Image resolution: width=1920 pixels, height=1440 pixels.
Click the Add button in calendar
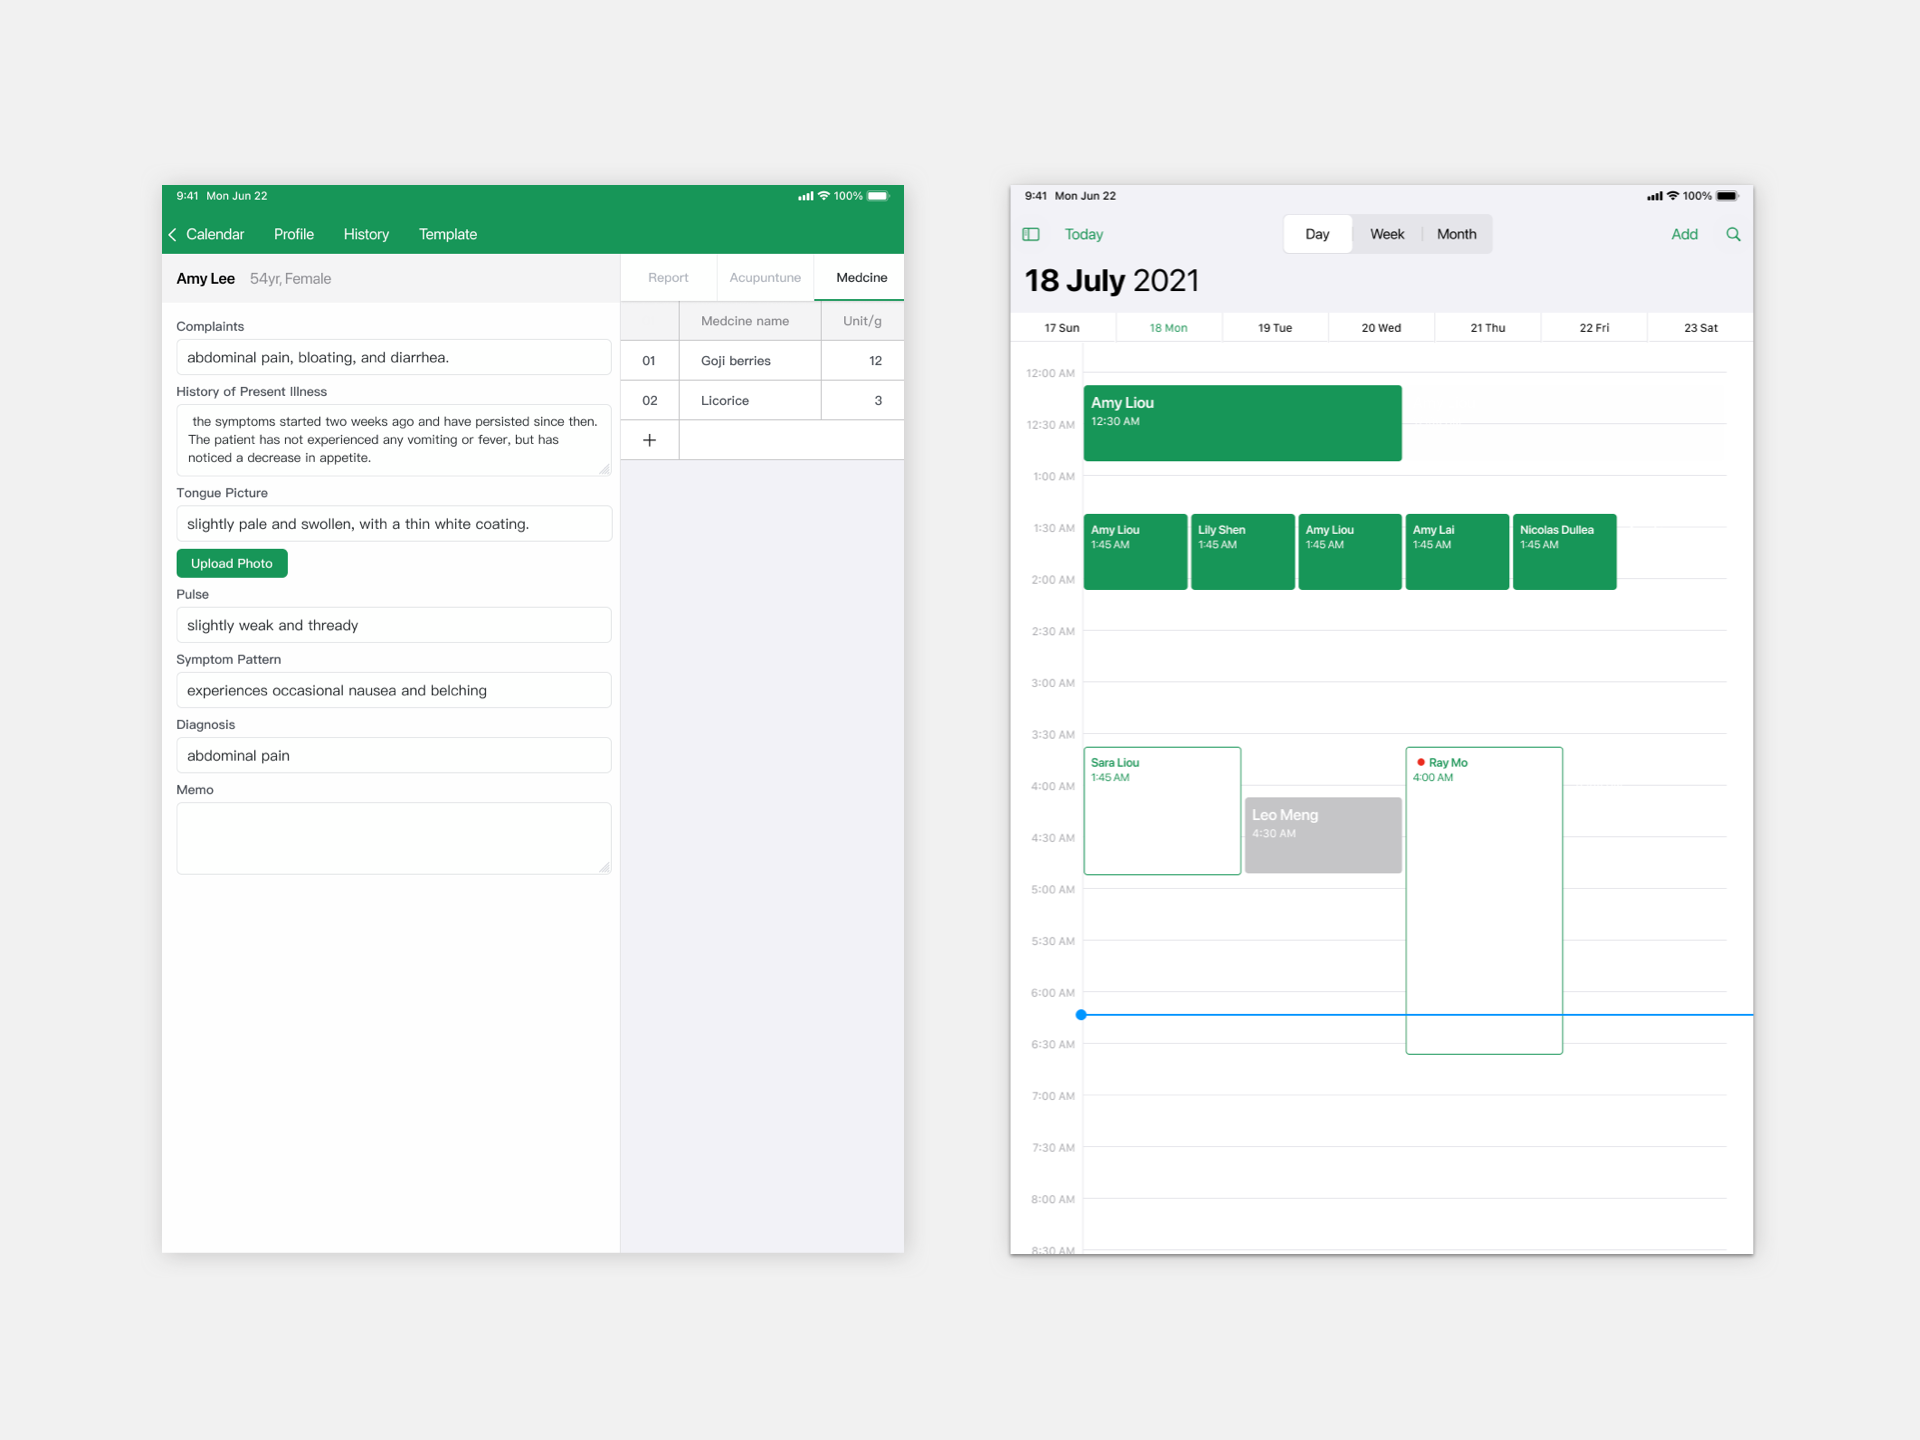coord(1684,234)
